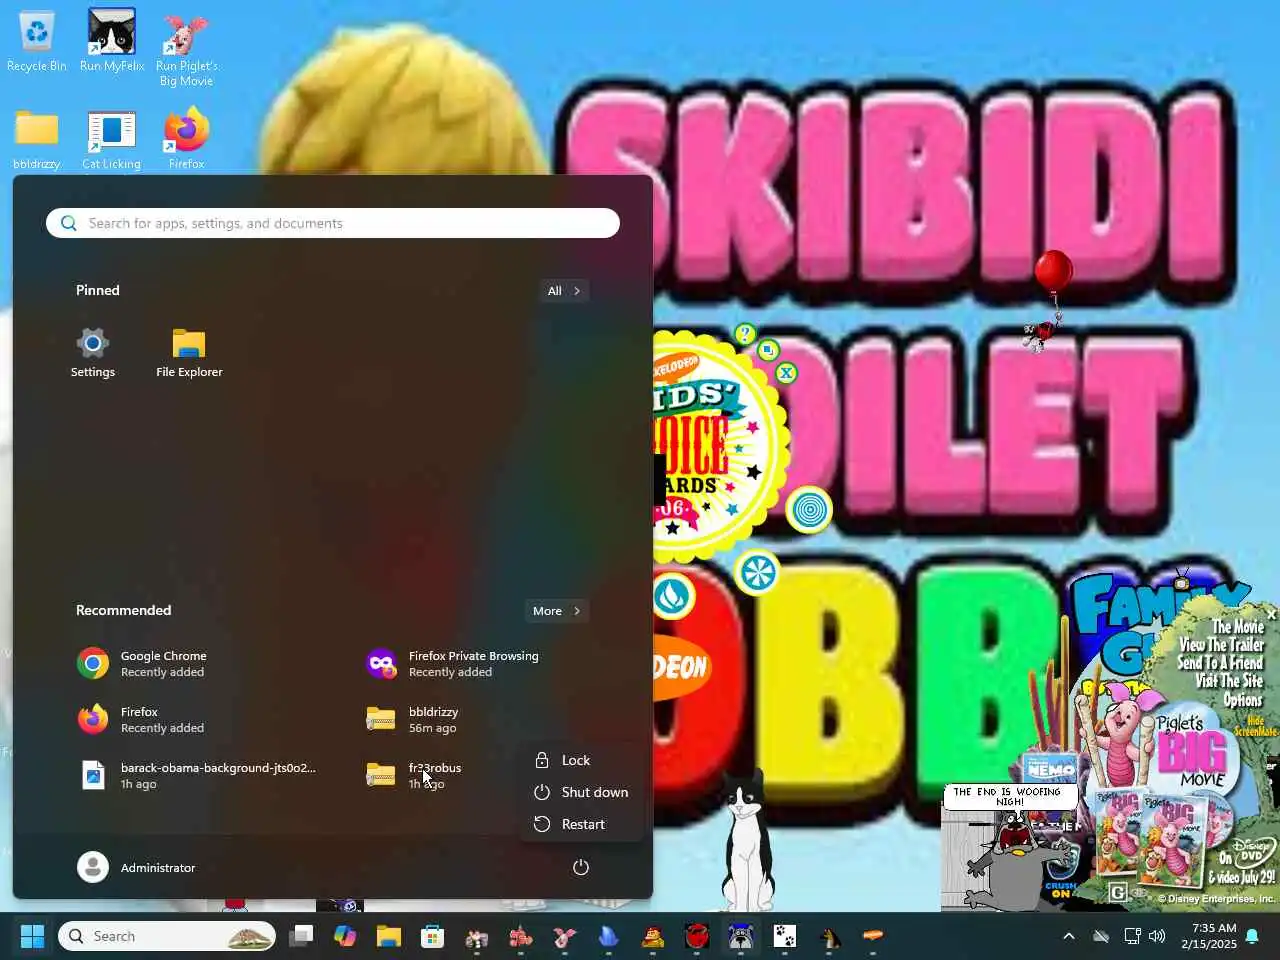This screenshot has height=960, width=1280.
Task: Launch the Run MyFelix desktop shortcut
Action: 112,43
